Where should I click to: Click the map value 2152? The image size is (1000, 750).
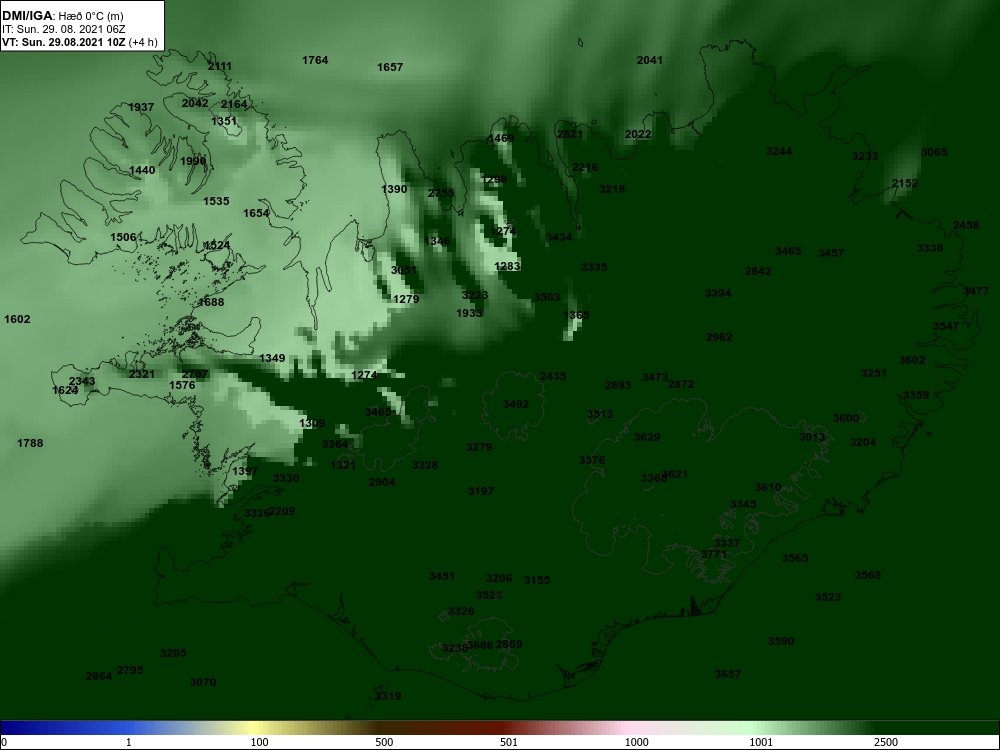click(905, 183)
